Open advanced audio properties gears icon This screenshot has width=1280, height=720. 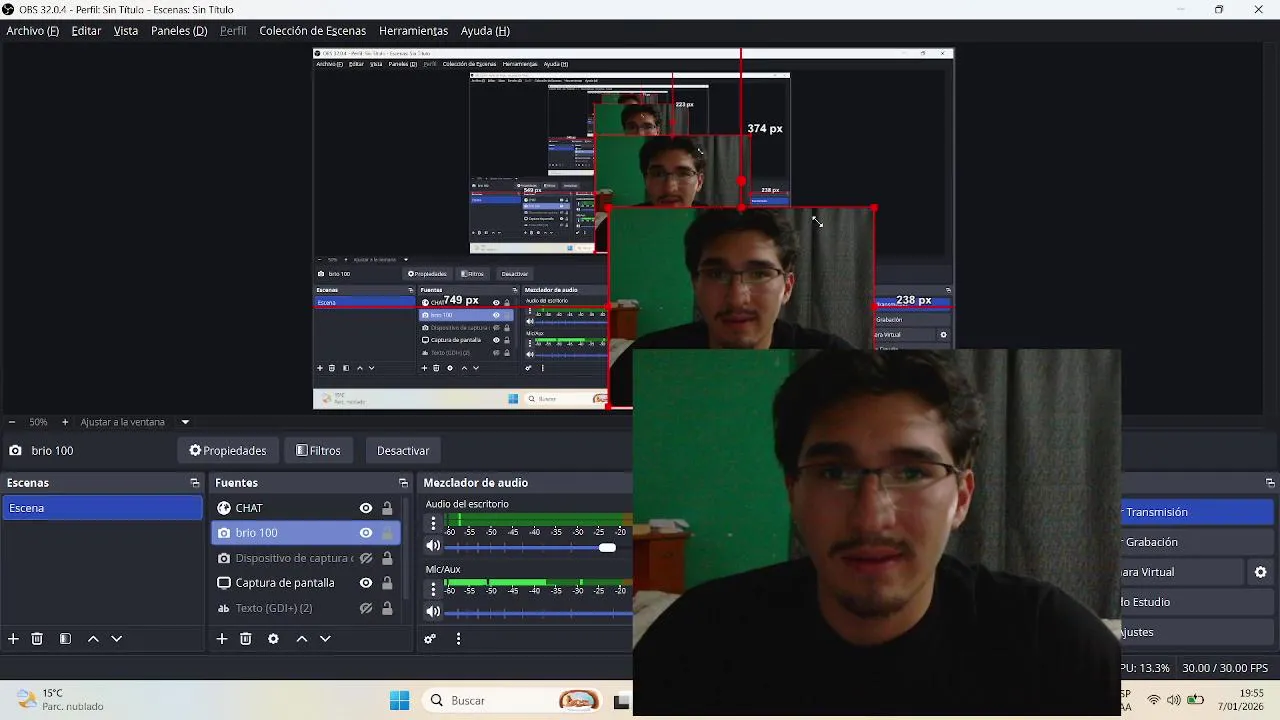click(x=430, y=639)
